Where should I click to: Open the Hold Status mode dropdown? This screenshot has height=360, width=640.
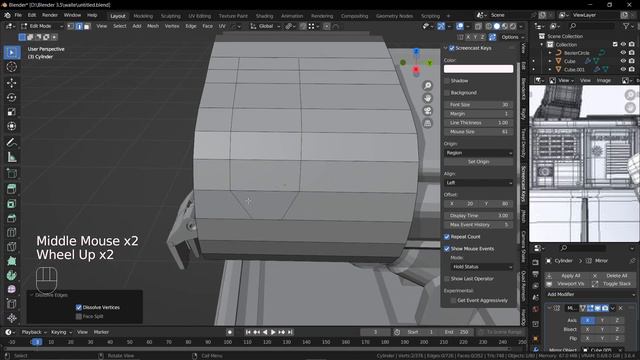482,267
